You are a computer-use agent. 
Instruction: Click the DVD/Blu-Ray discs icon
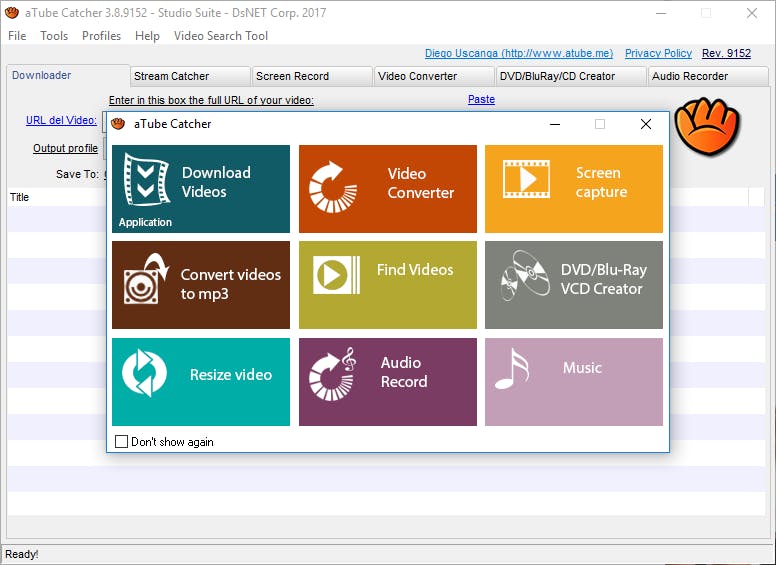point(525,275)
